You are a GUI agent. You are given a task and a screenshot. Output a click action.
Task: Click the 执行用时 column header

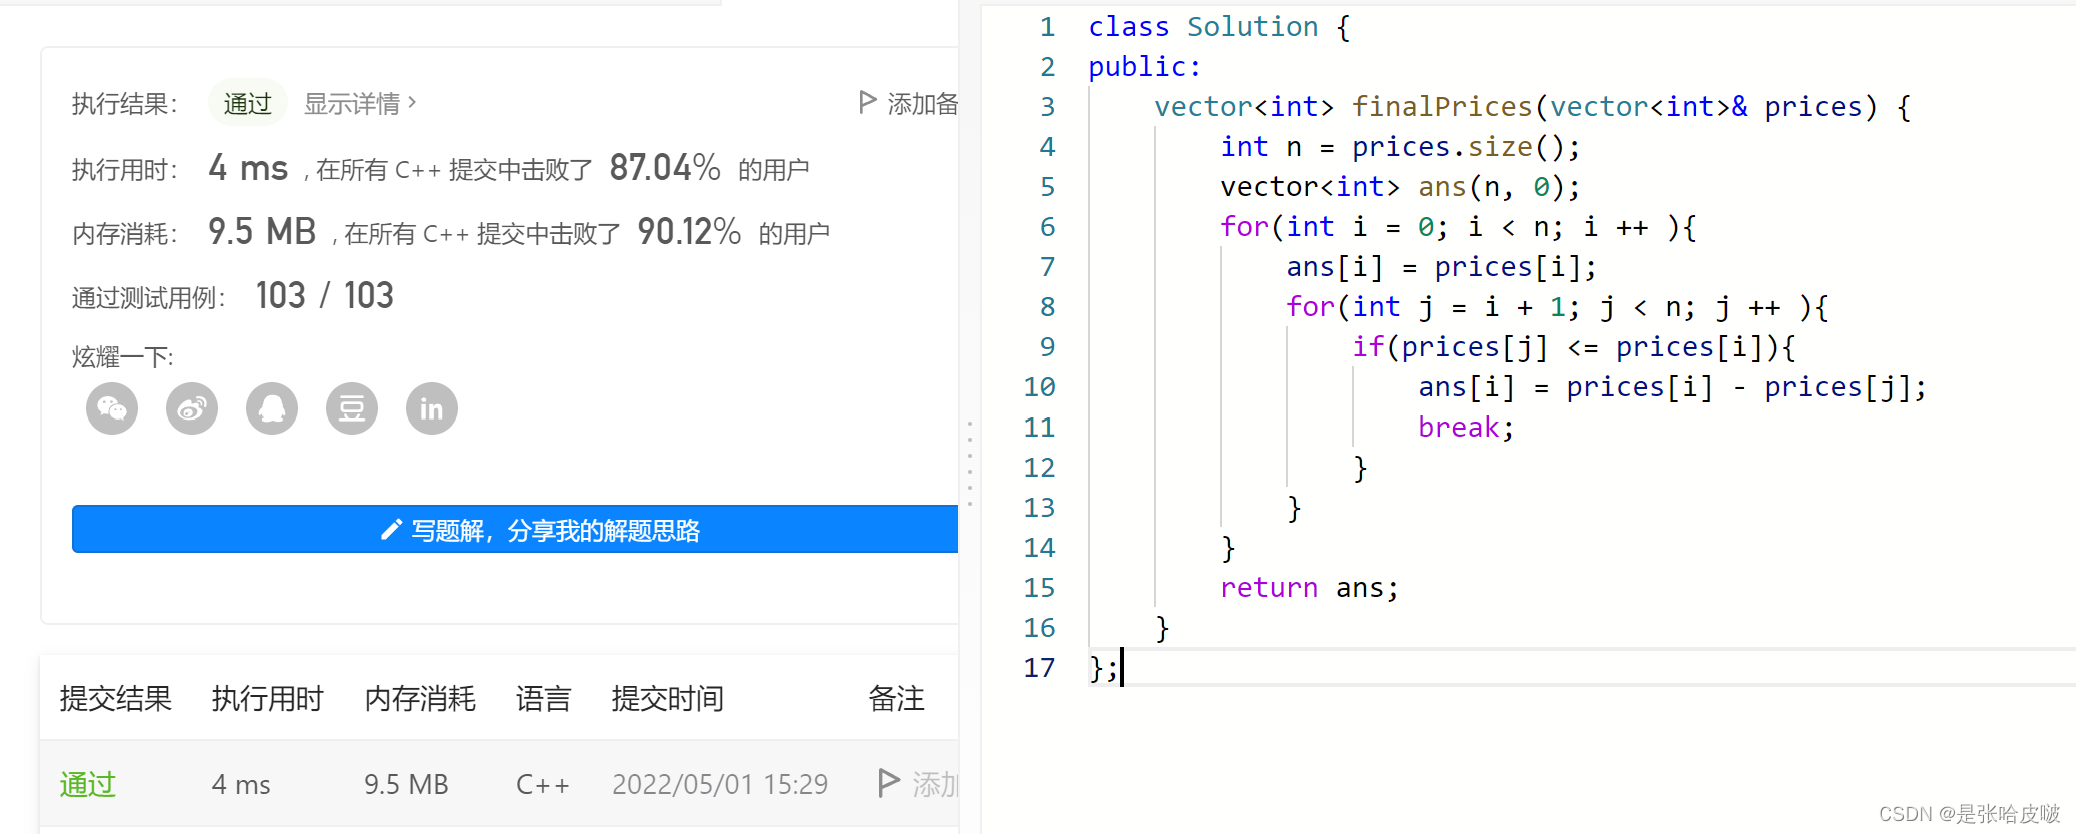268,698
